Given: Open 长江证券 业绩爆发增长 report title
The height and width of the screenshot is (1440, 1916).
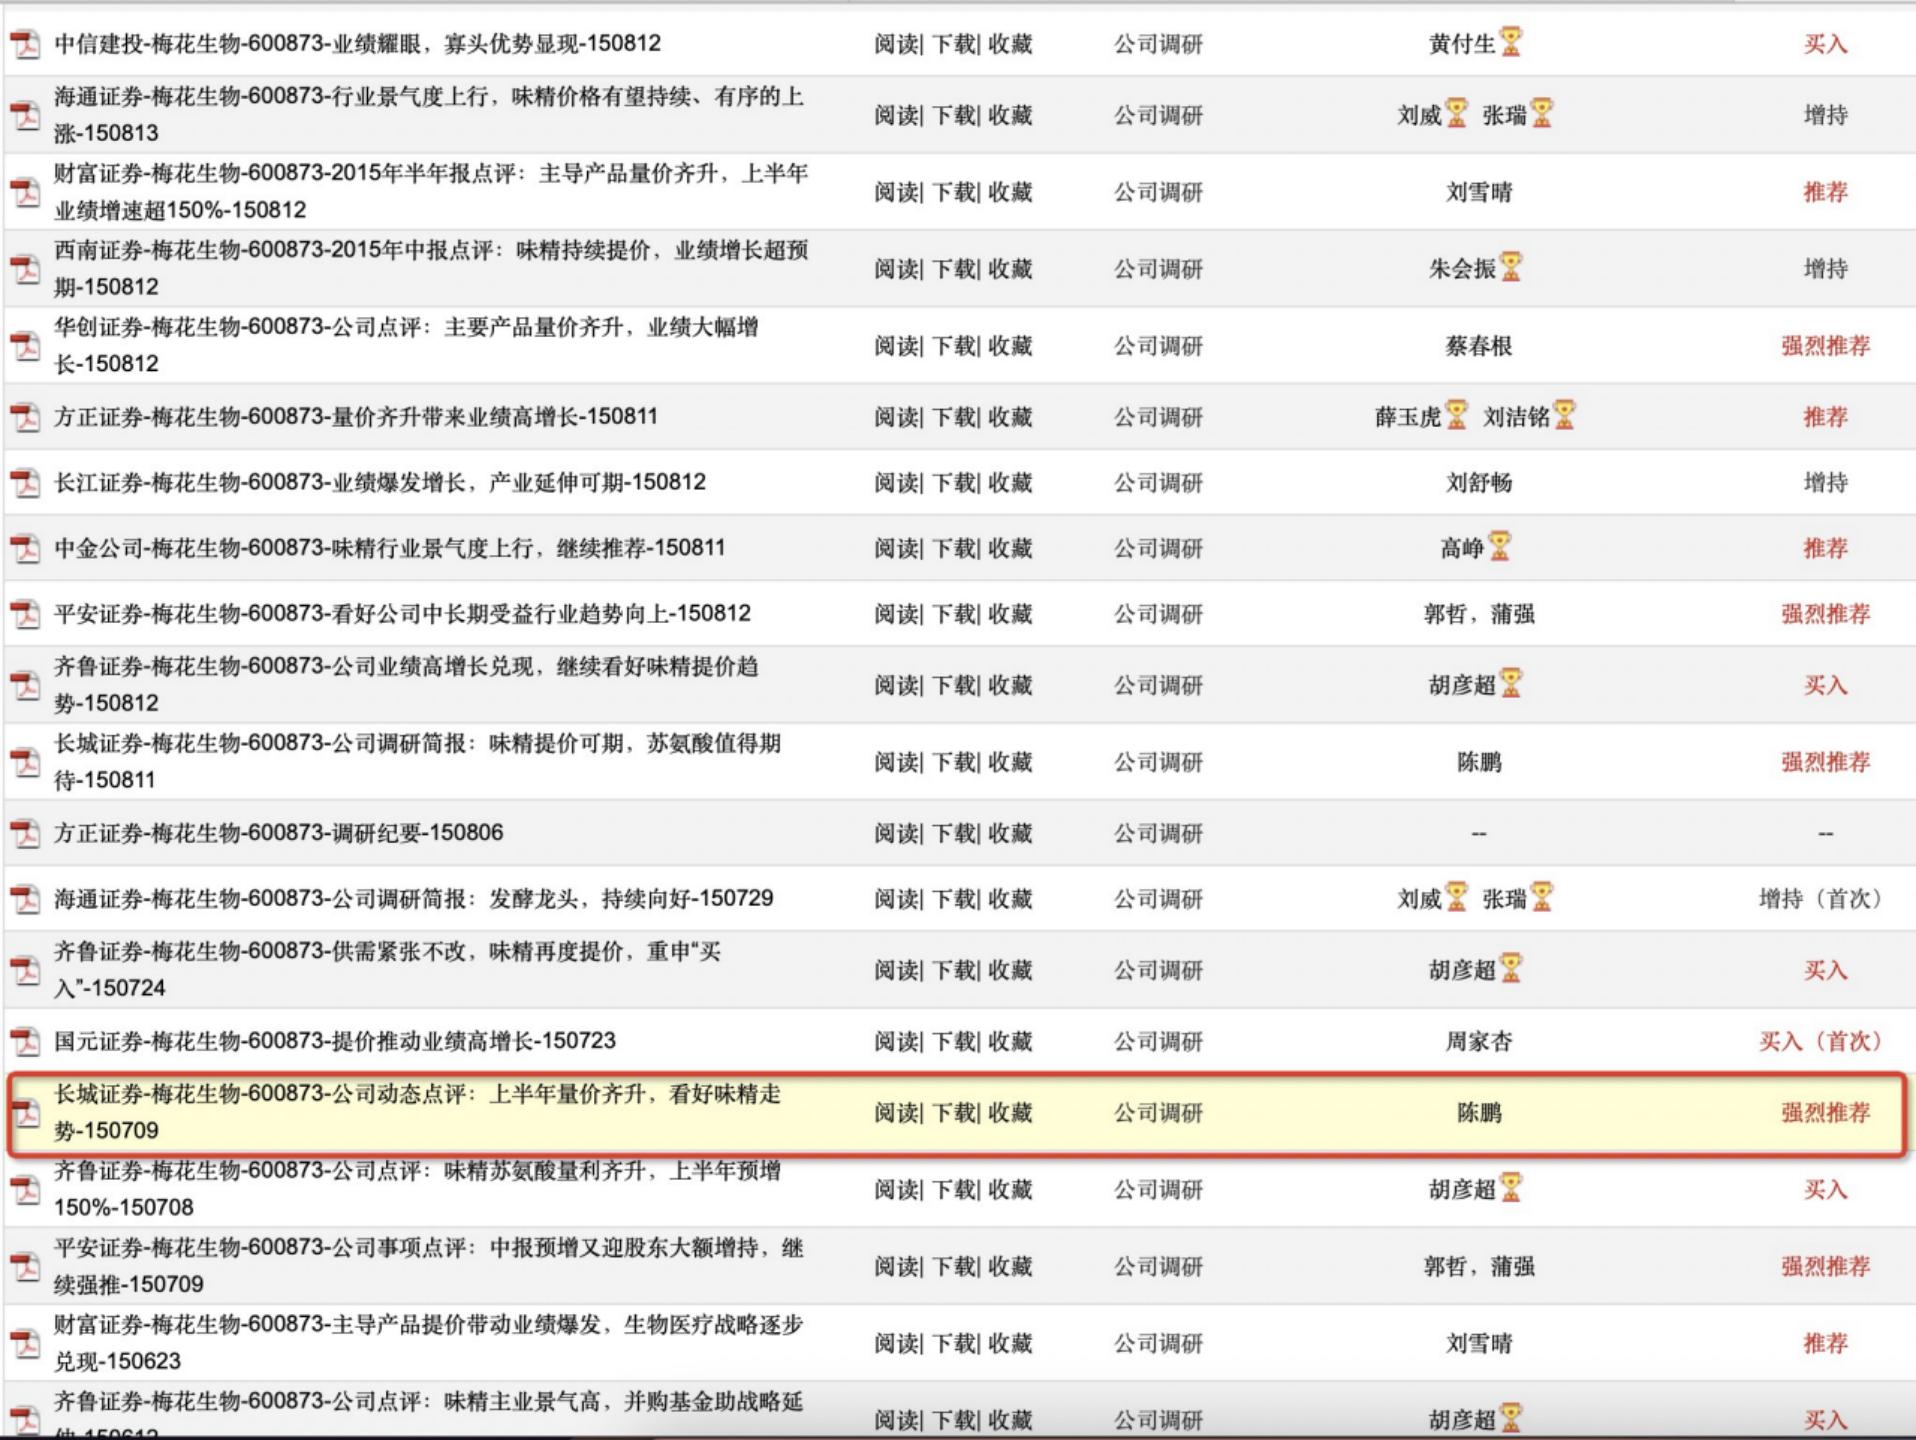Looking at the screenshot, I should tap(380, 482).
